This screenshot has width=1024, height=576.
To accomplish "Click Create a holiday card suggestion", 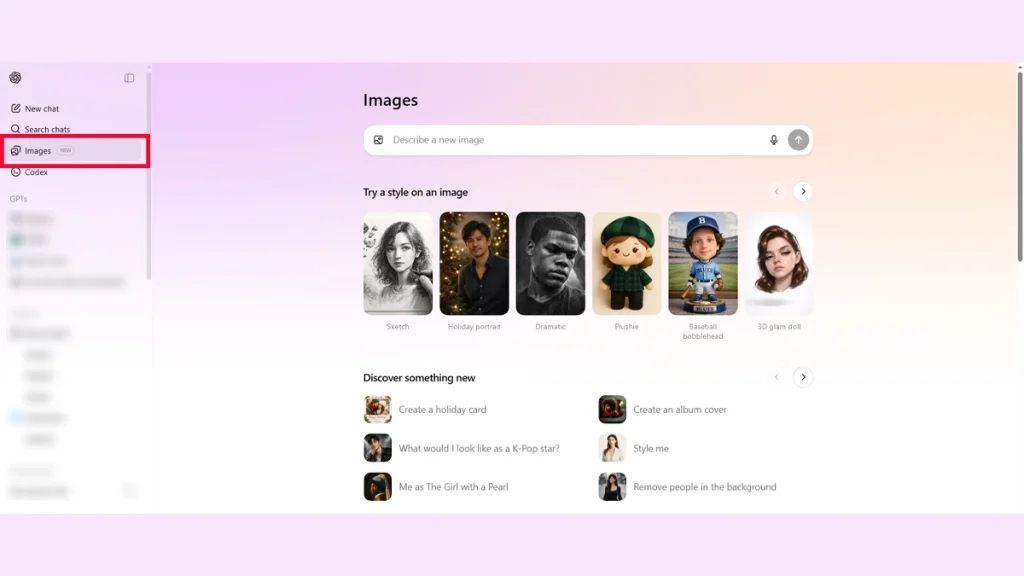I will coord(441,410).
